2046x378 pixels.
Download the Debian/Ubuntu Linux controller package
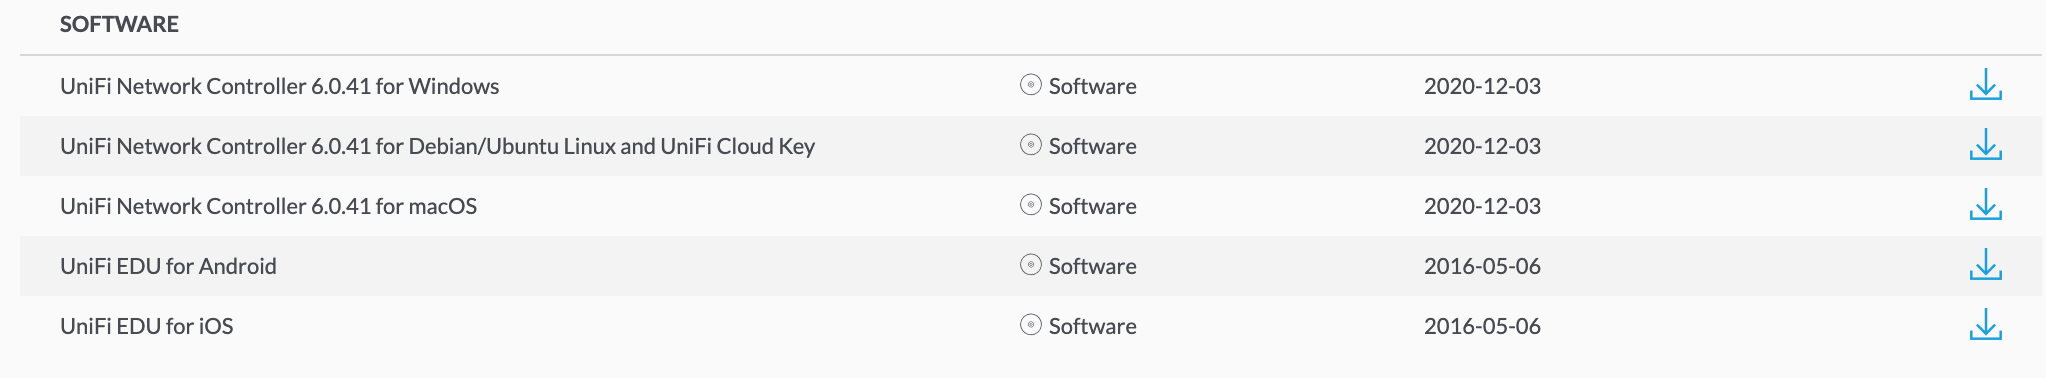[1985, 146]
